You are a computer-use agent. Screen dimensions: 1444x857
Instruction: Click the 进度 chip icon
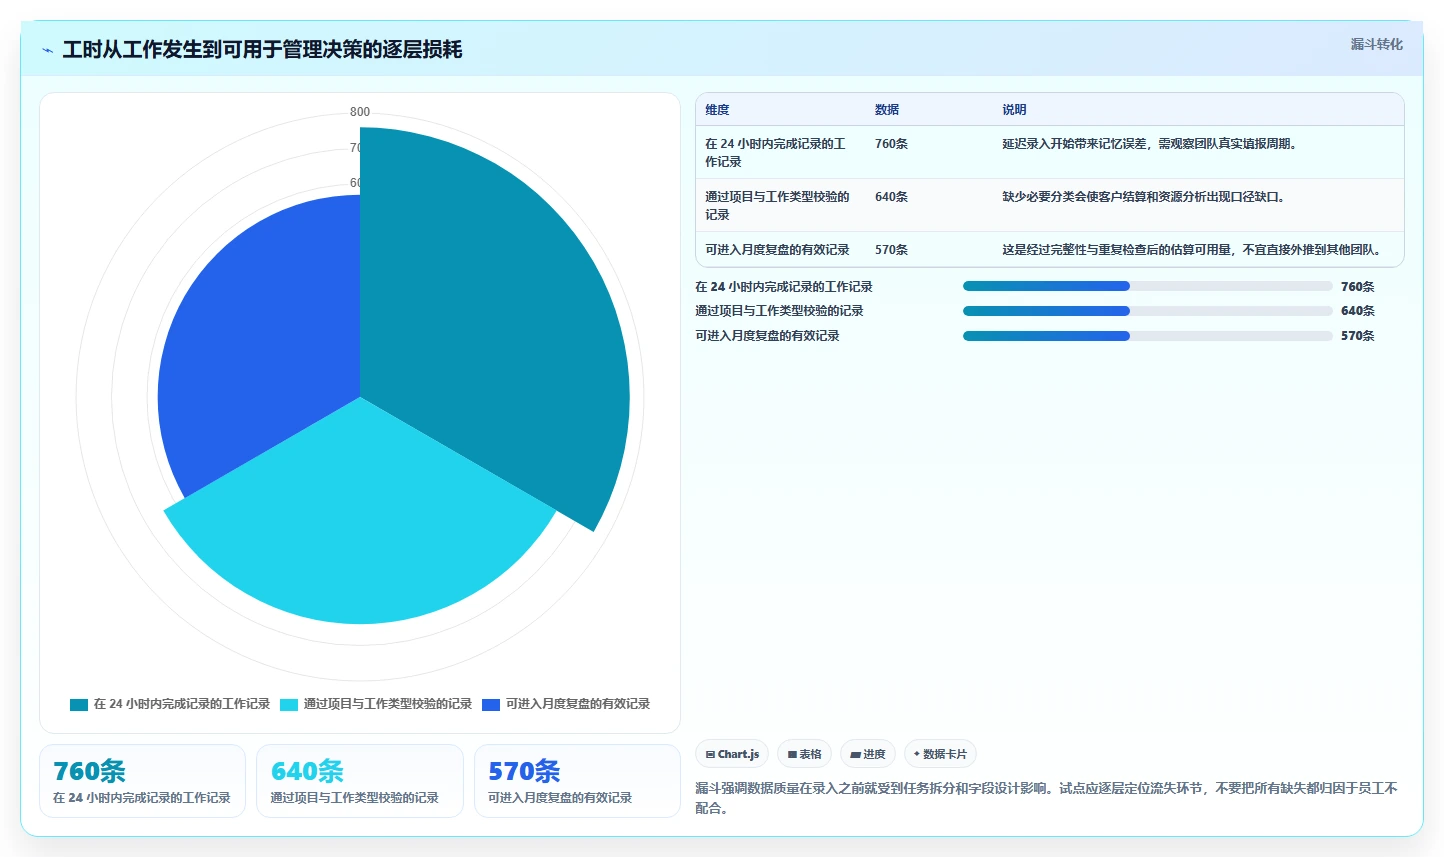(856, 754)
